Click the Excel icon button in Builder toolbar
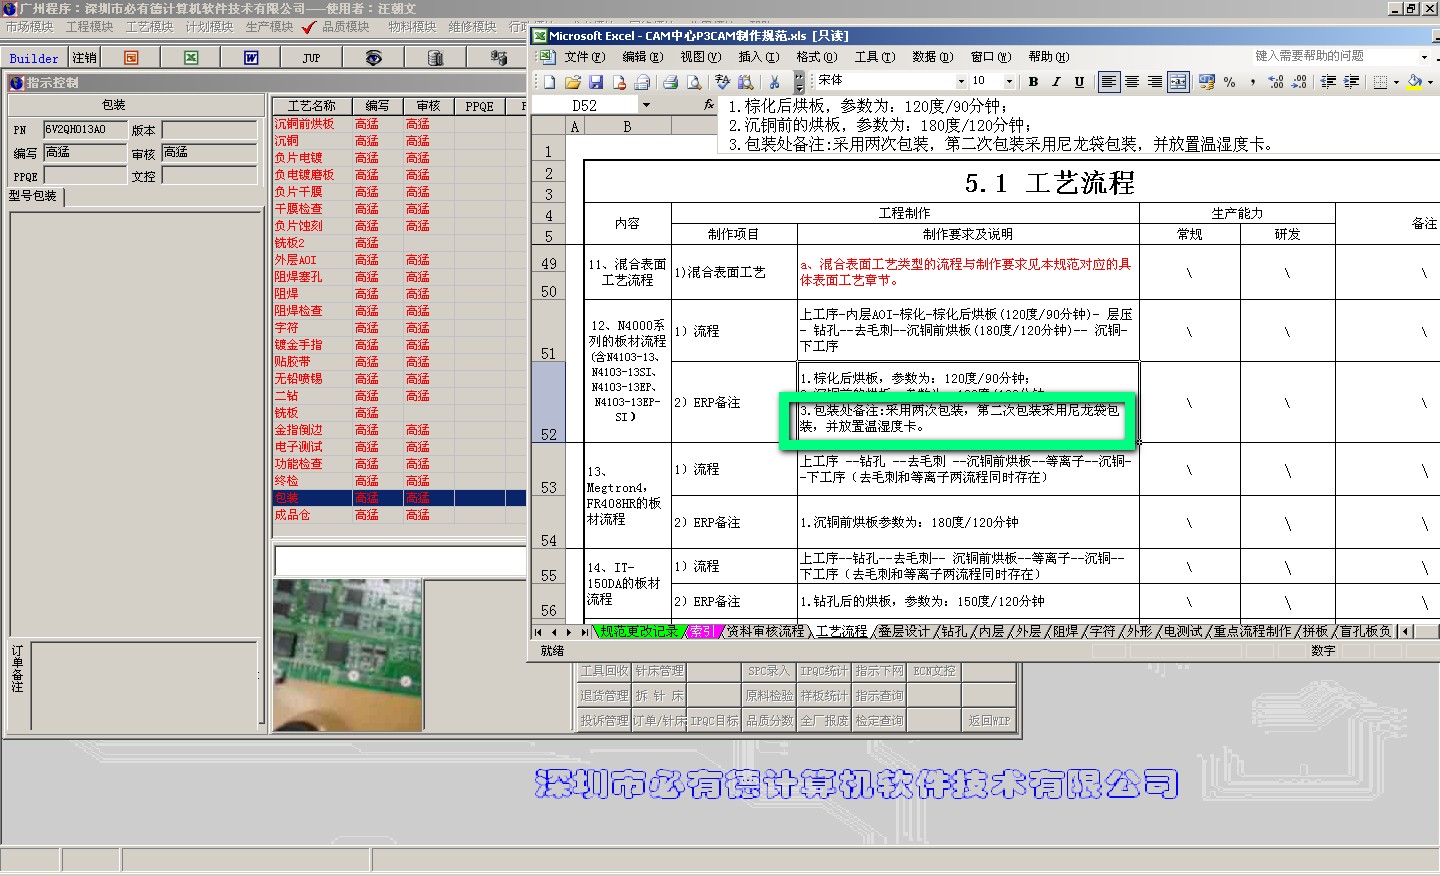 tap(191, 58)
